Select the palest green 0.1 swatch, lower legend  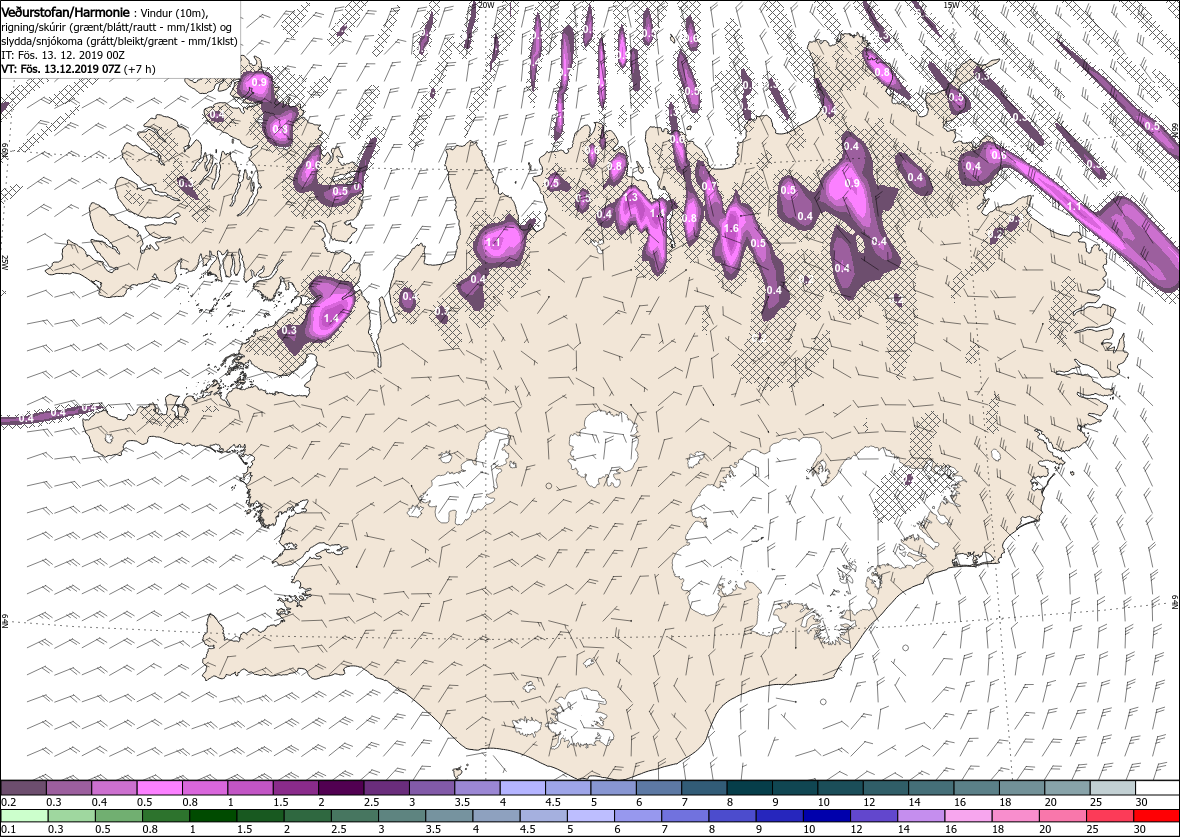[x=24, y=816]
